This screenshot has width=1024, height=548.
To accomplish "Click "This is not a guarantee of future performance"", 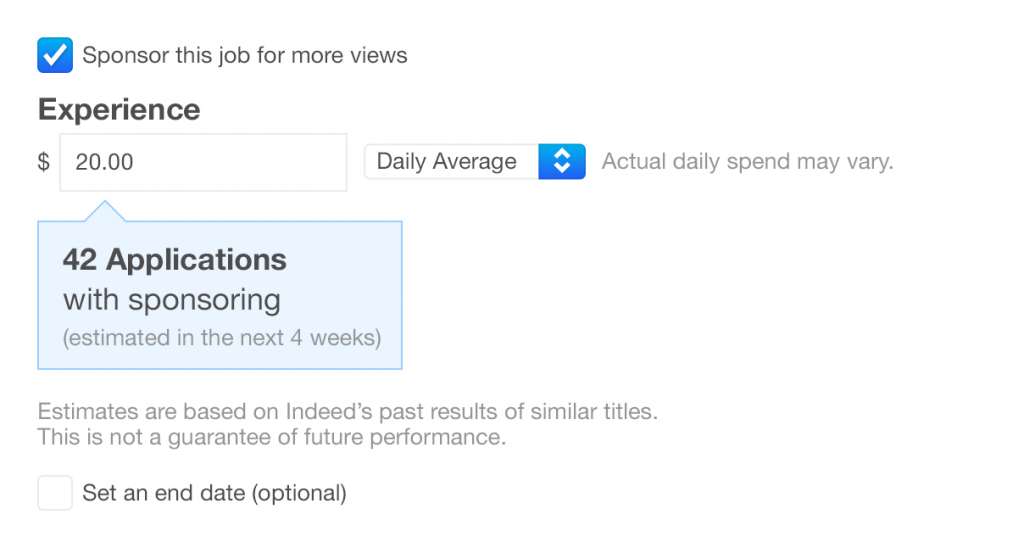I will point(270,437).
